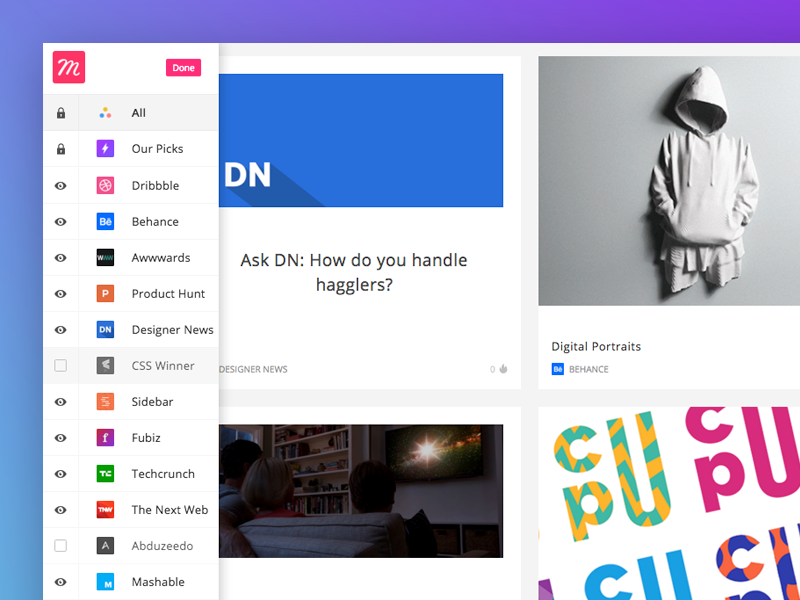Click Fubiz text in sidebar
This screenshot has height=600, width=800.
[146, 438]
